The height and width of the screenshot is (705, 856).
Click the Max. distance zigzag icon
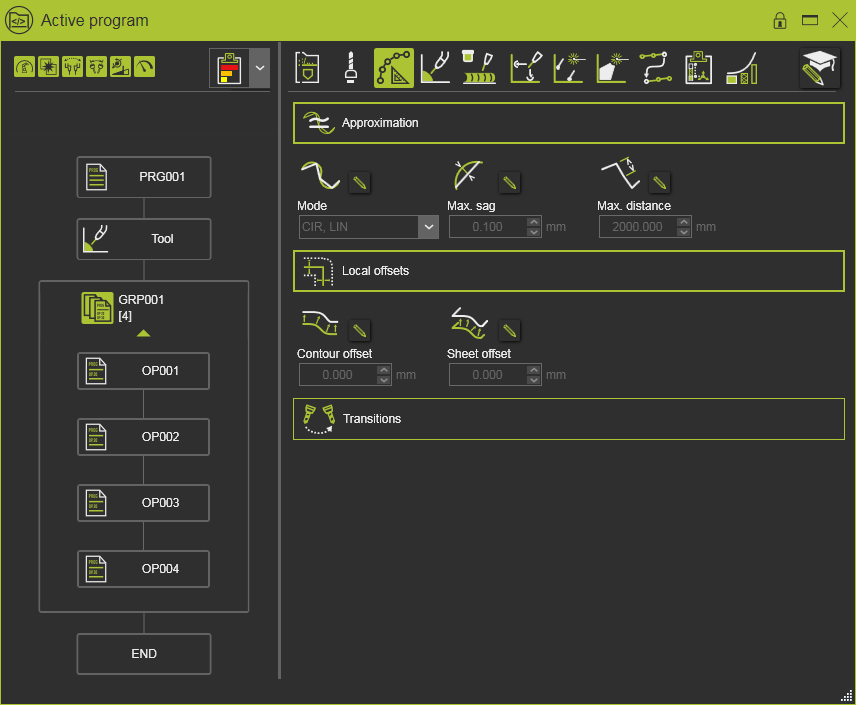[620, 174]
